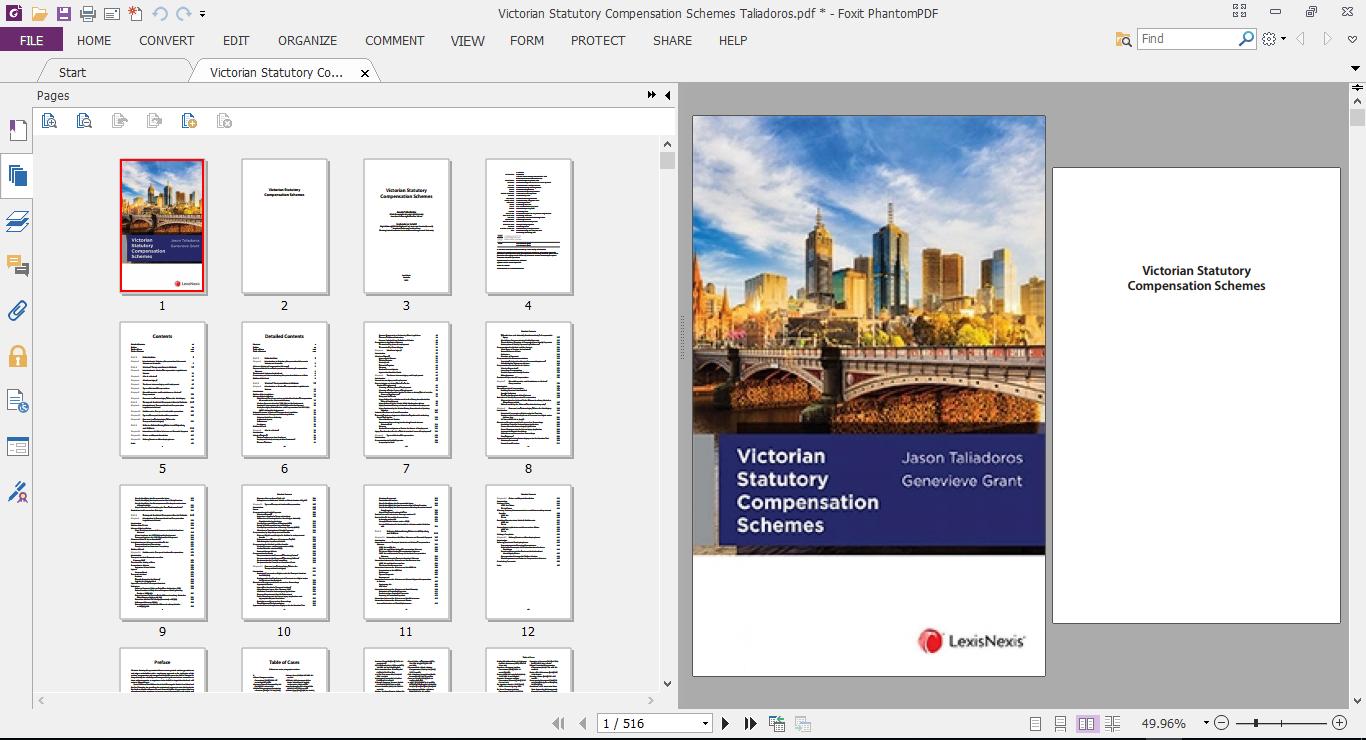
Task: Select page 4 thumbnail
Action: pos(528,226)
